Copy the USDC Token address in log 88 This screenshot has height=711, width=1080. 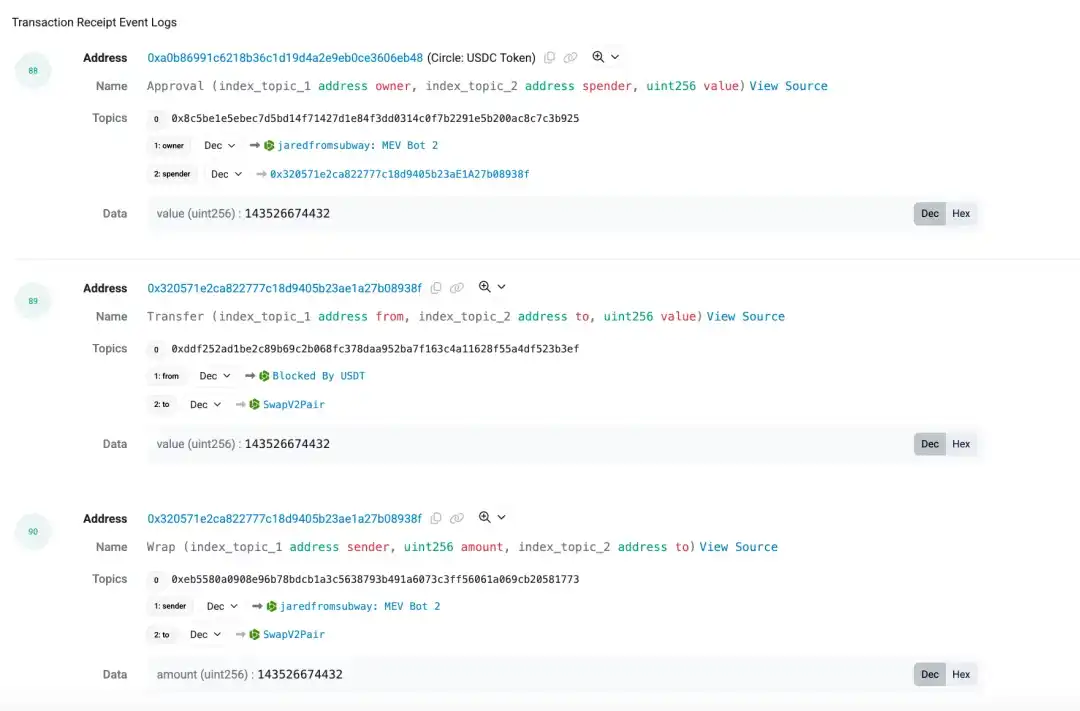(x=549, y=58)
